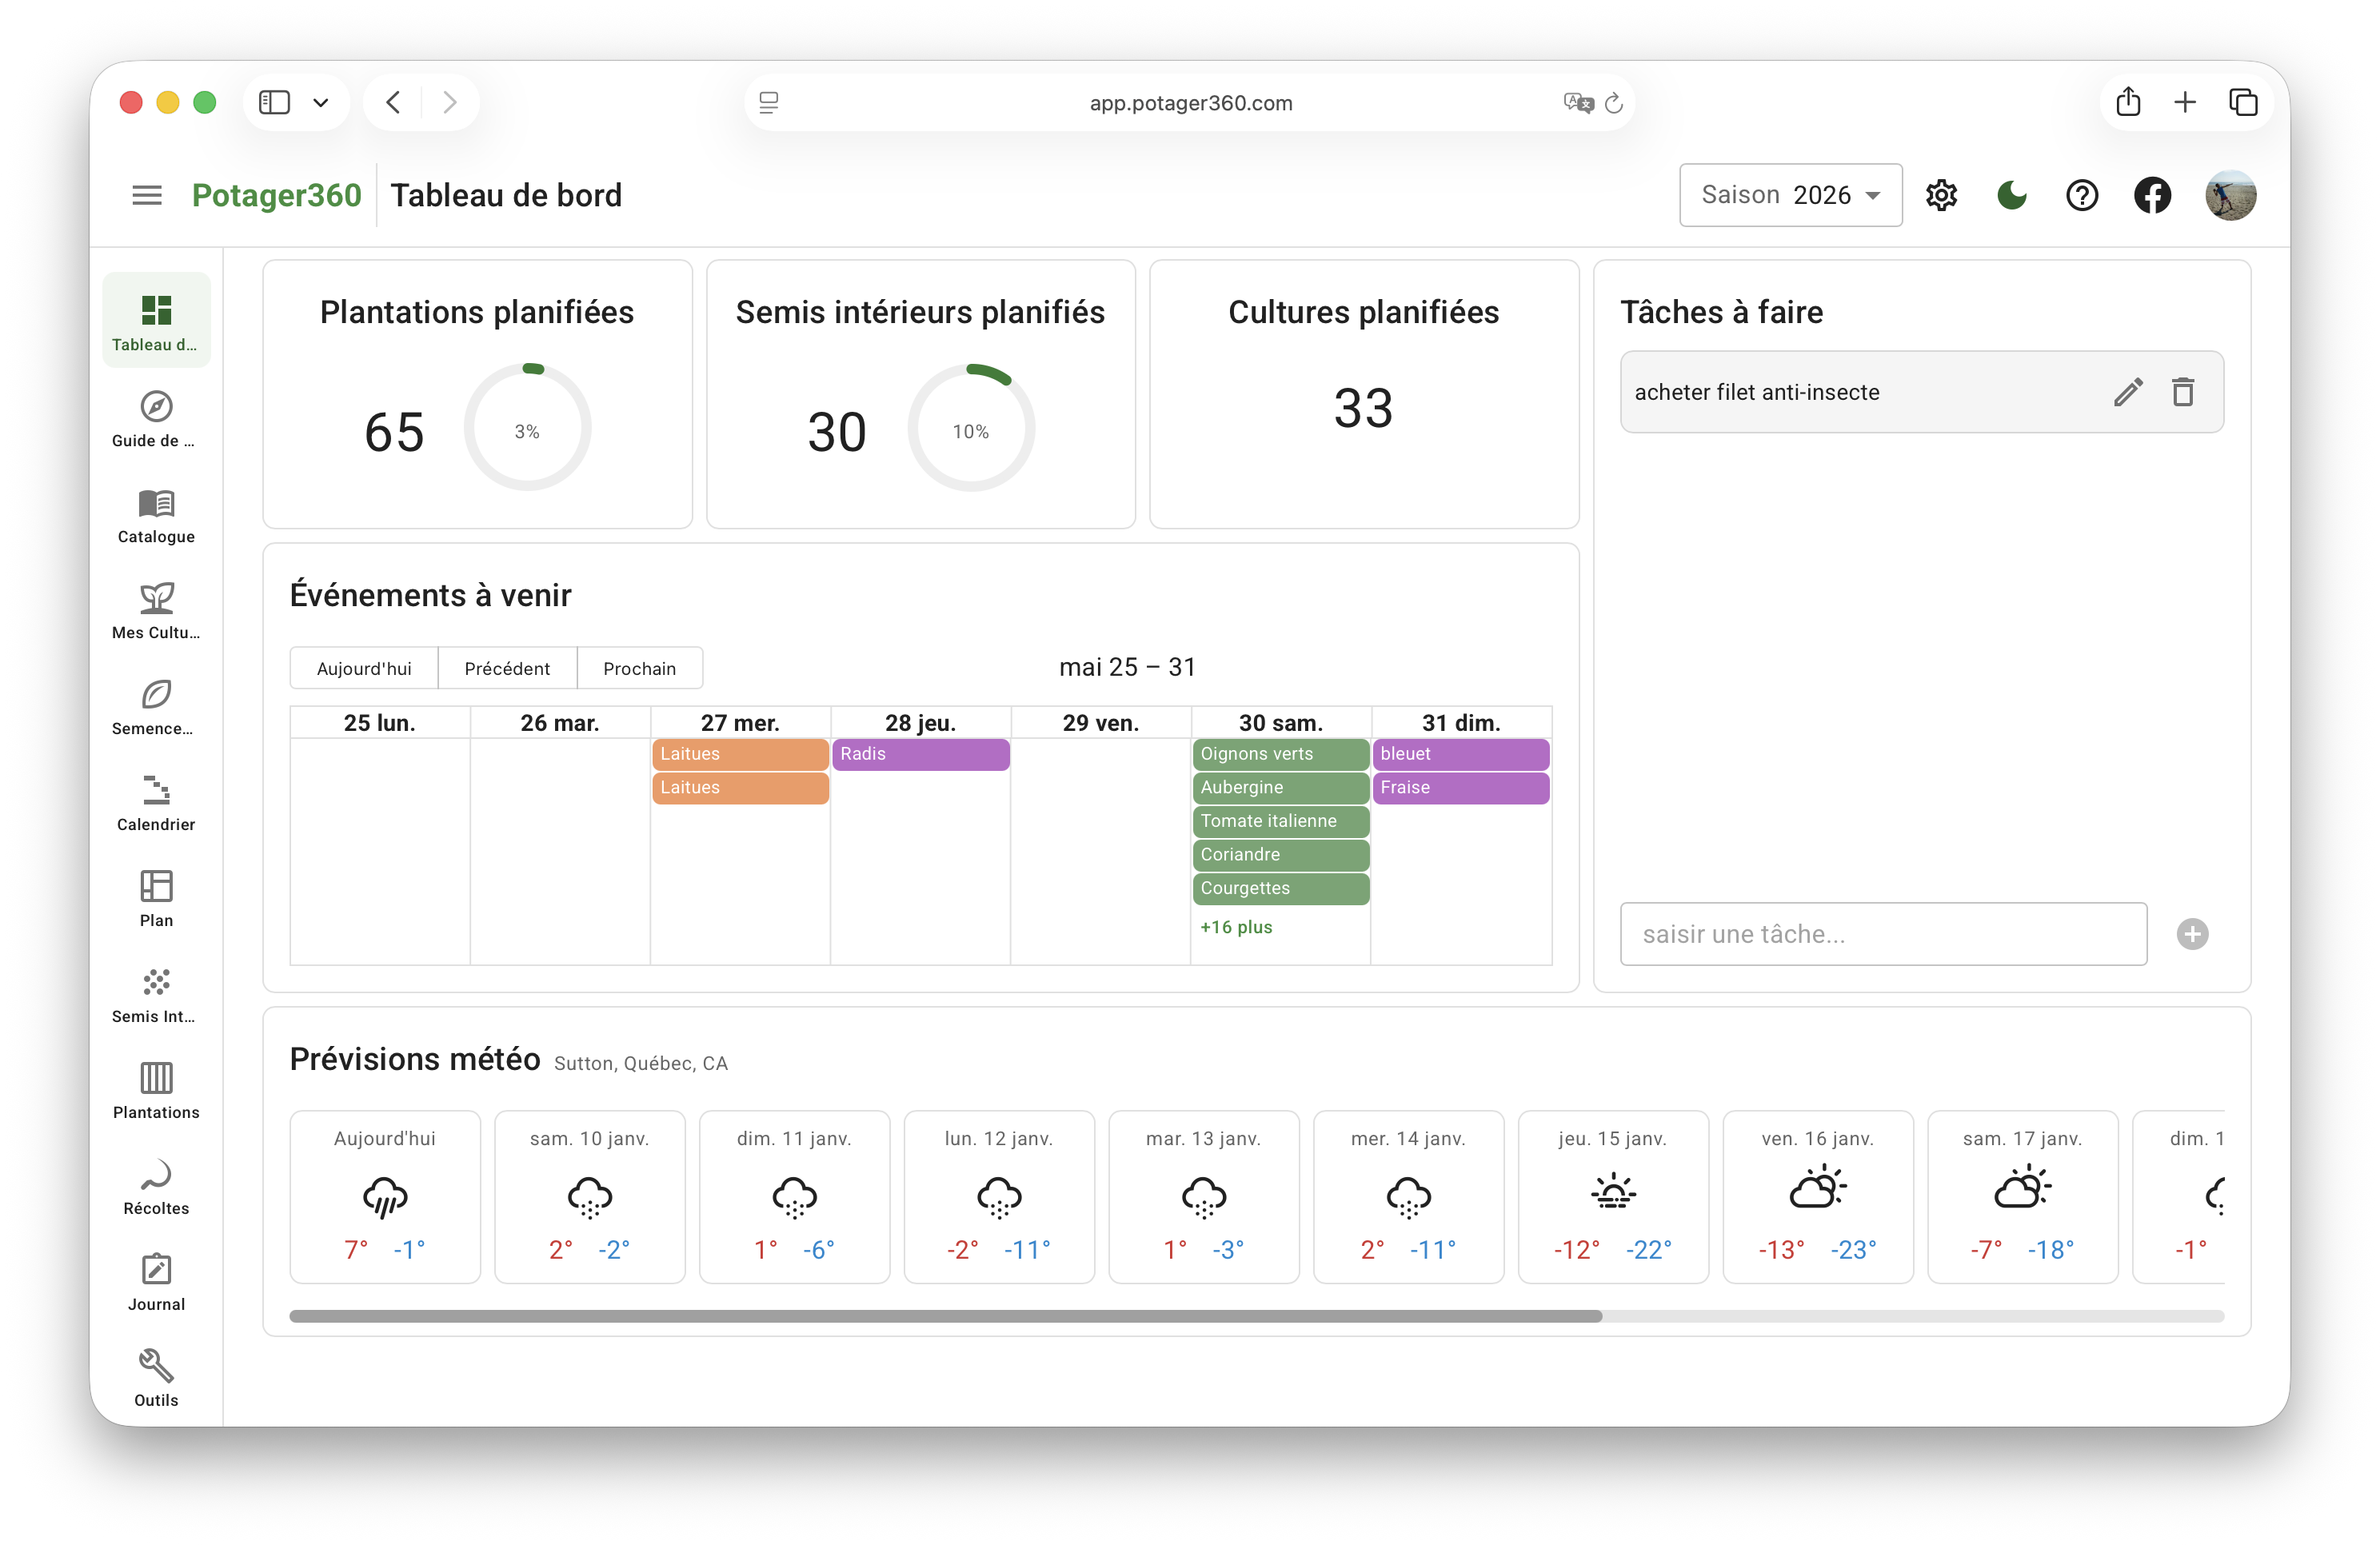Click the Facebook icon in header
This screenshot has height=1545, width=2380.
(2152, 195)
